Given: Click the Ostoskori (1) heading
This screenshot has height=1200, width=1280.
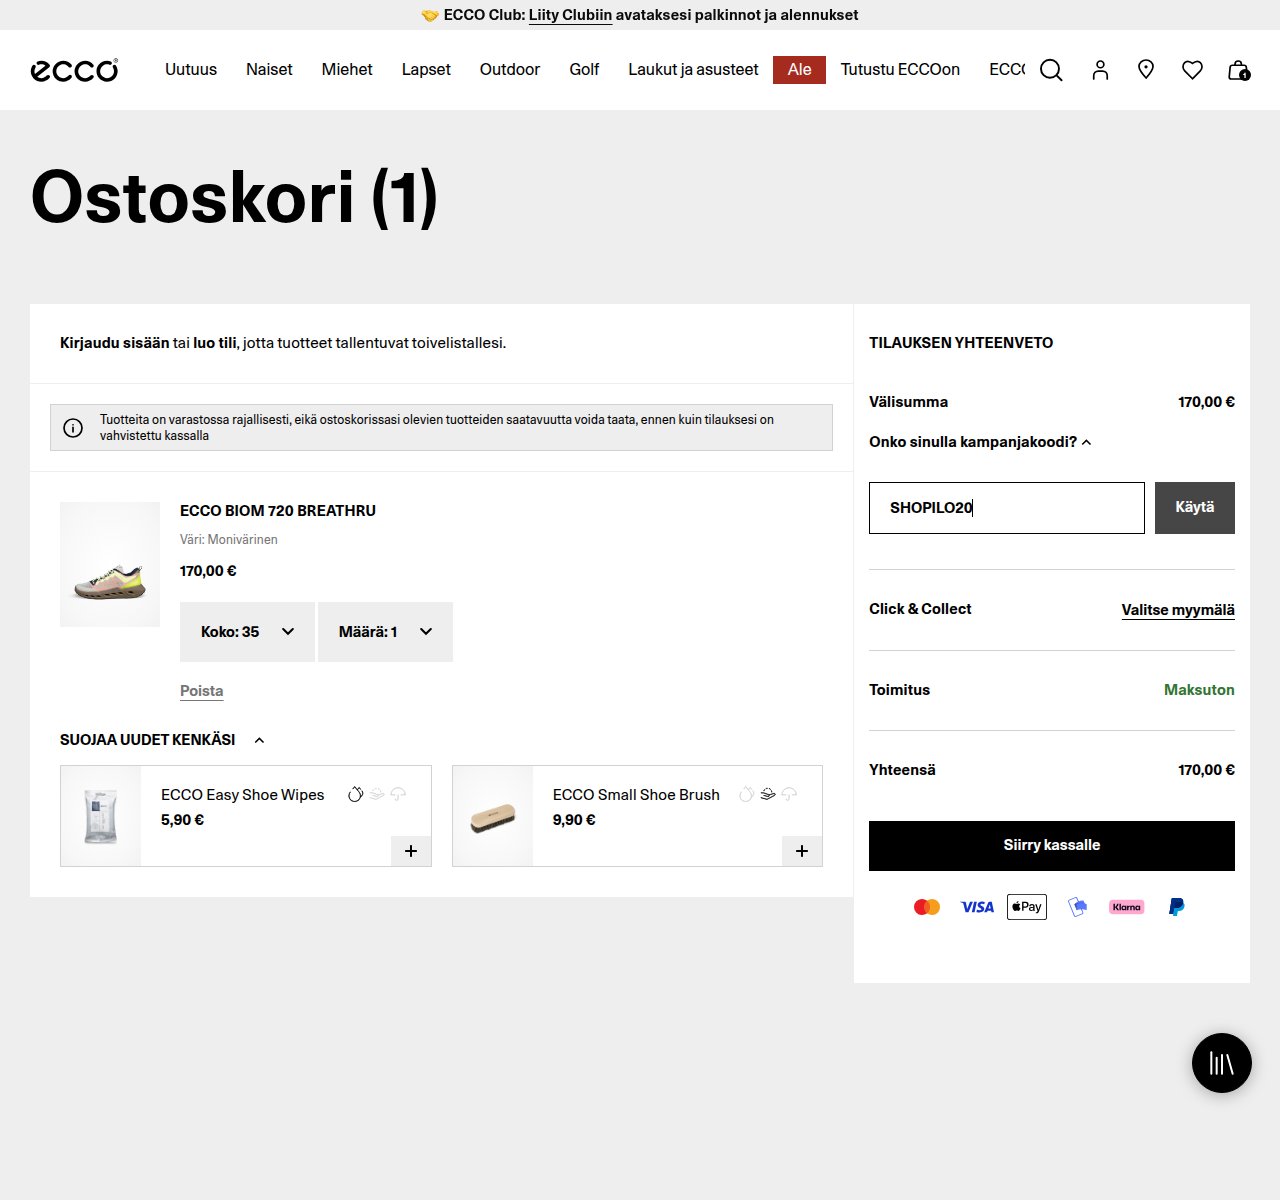Looking at the screenshot, I should (234, 197).
